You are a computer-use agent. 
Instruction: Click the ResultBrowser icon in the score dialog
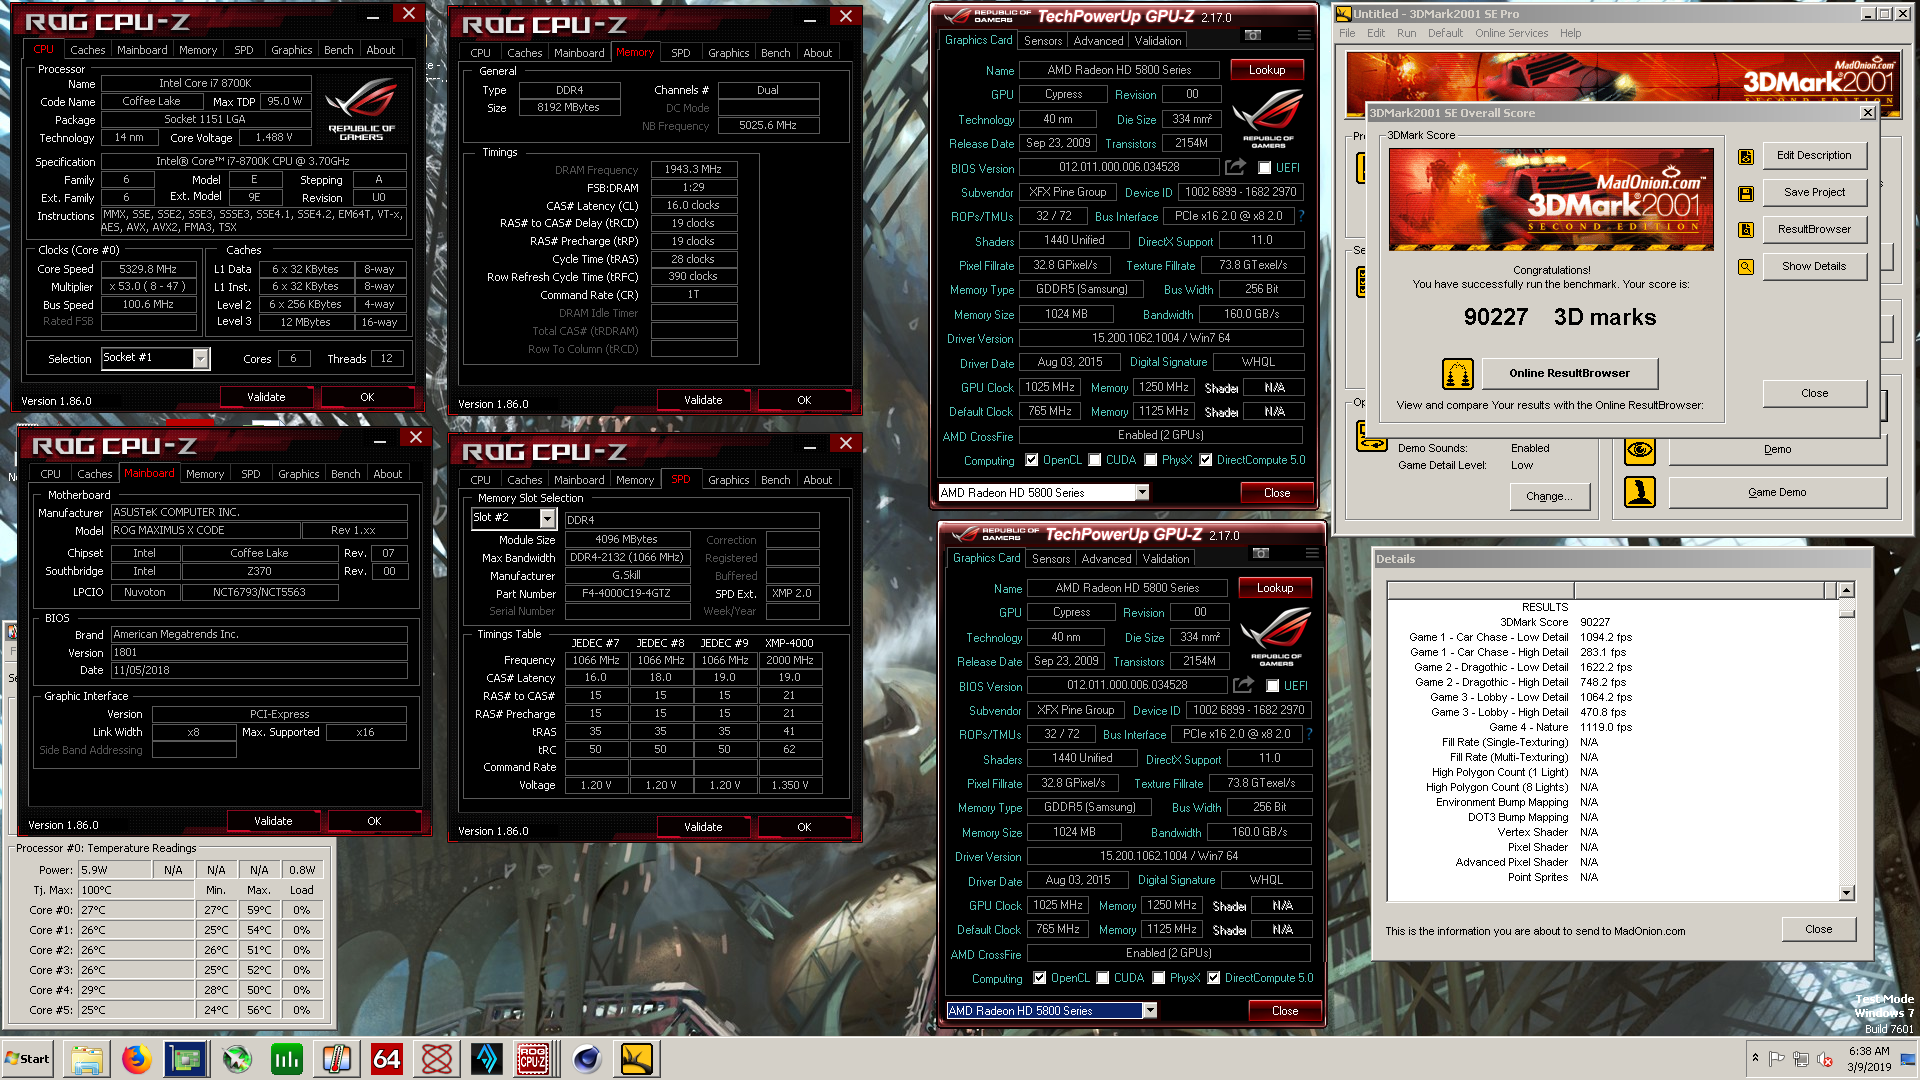(x=1746, y=230)
